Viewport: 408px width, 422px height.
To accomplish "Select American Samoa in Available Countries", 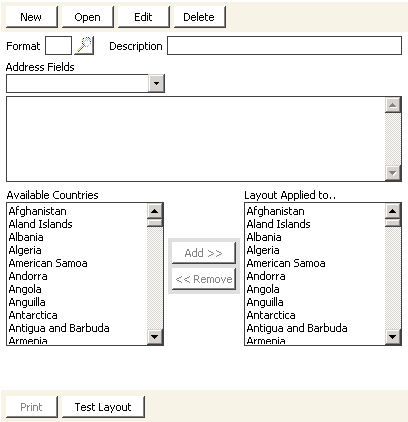I will click(77, 263).
